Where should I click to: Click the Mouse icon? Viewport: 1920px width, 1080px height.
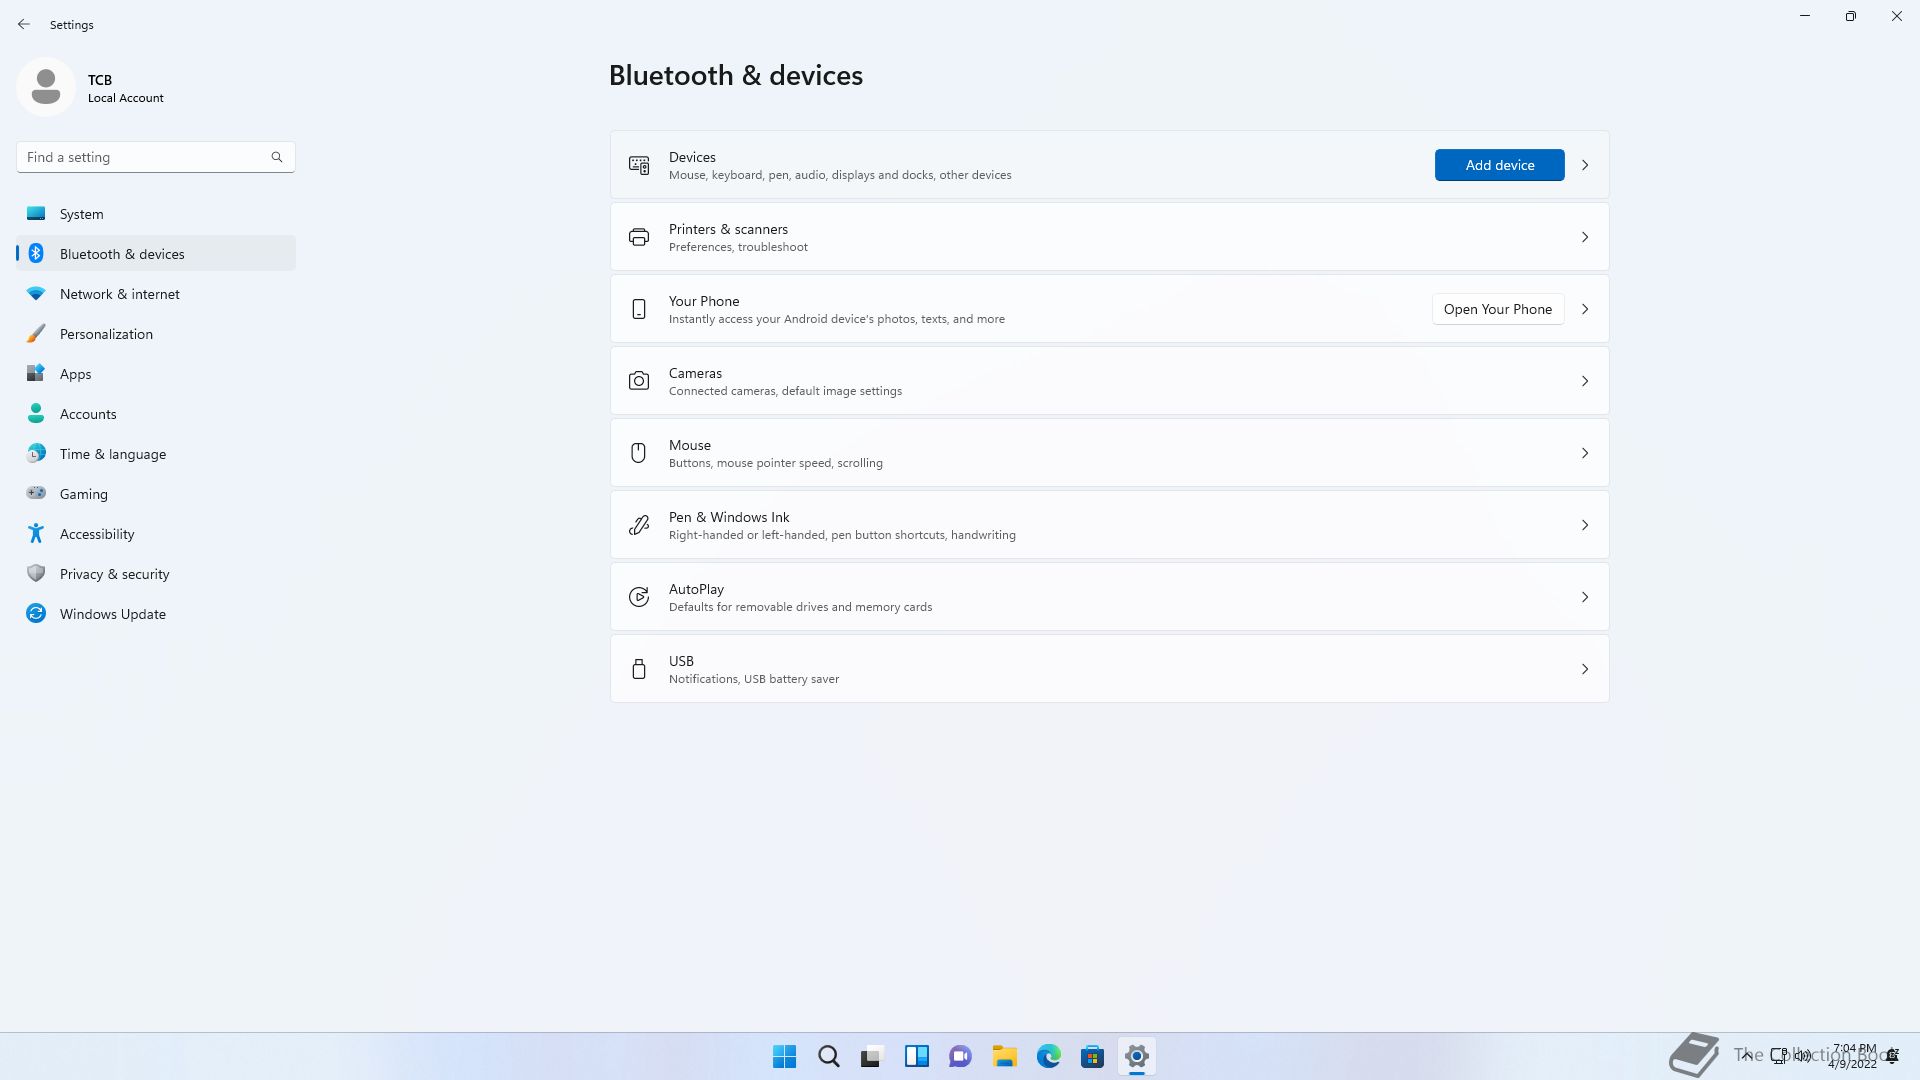coord(639,453)
